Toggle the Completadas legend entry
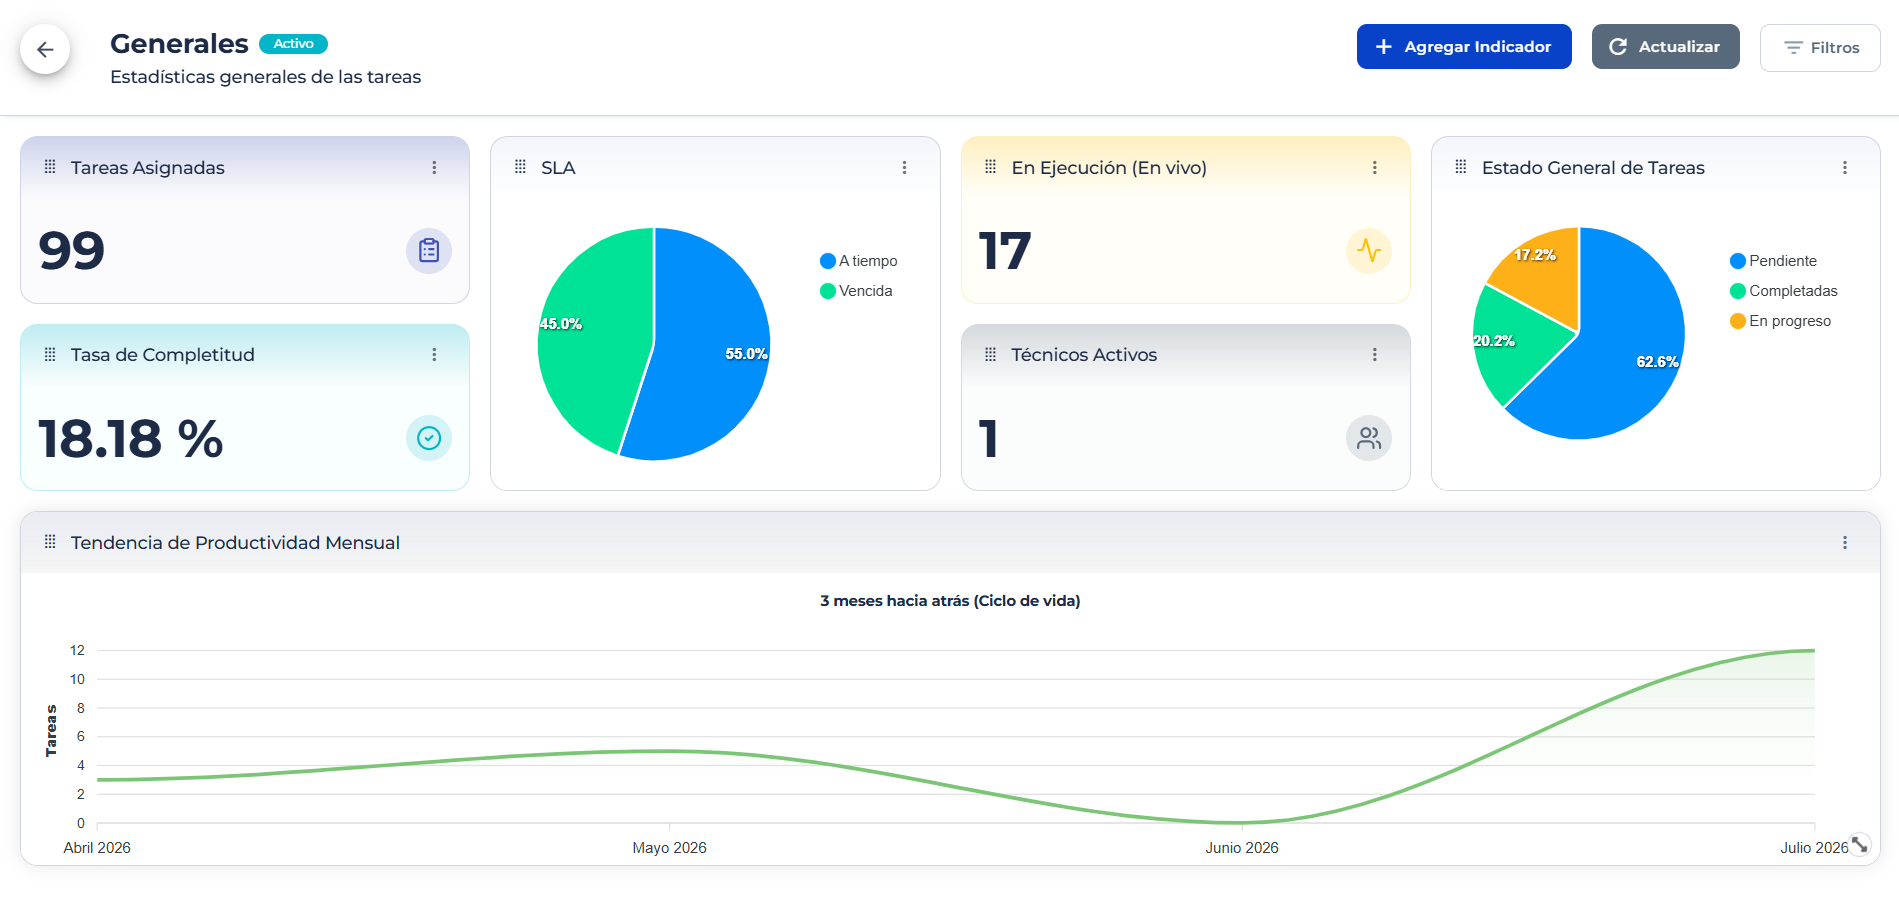Screen dimensions: 1899x916 (x=1784, y=291)
